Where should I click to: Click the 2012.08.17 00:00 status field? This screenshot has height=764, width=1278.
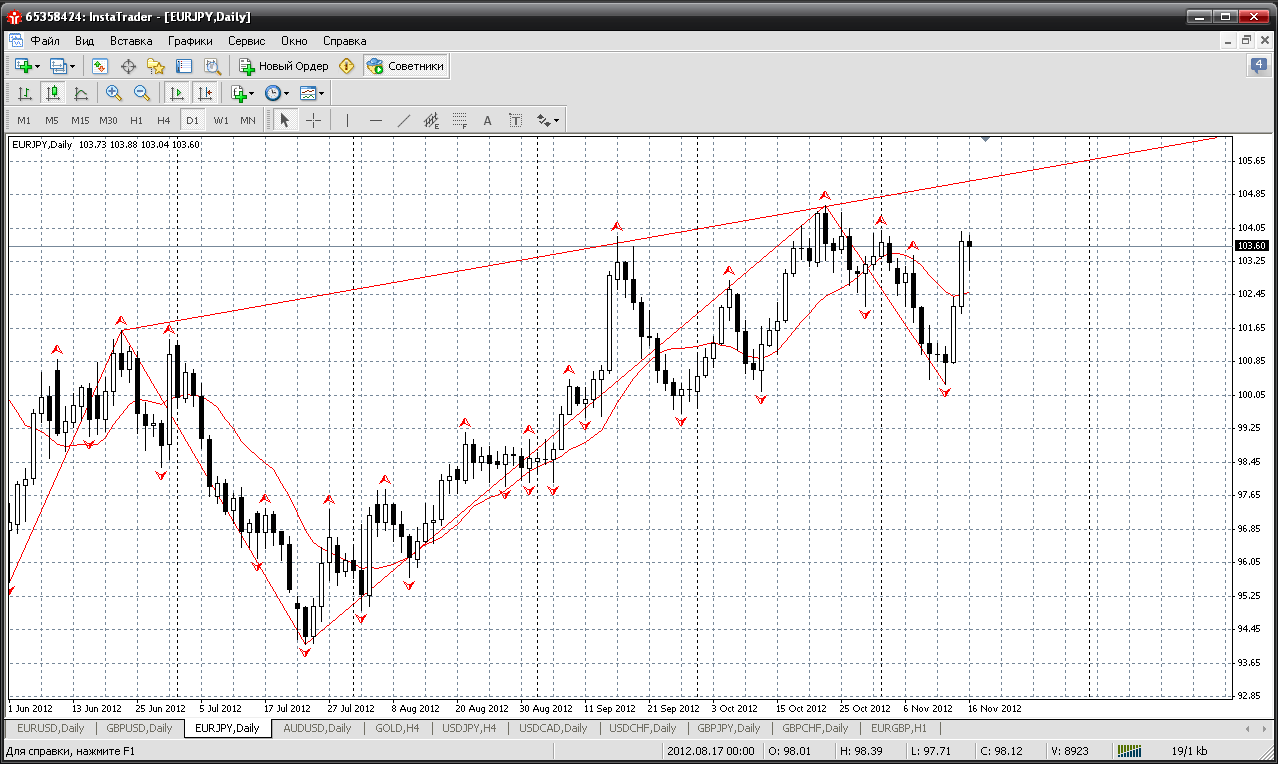pyautogui.click(x=710, y=750)
